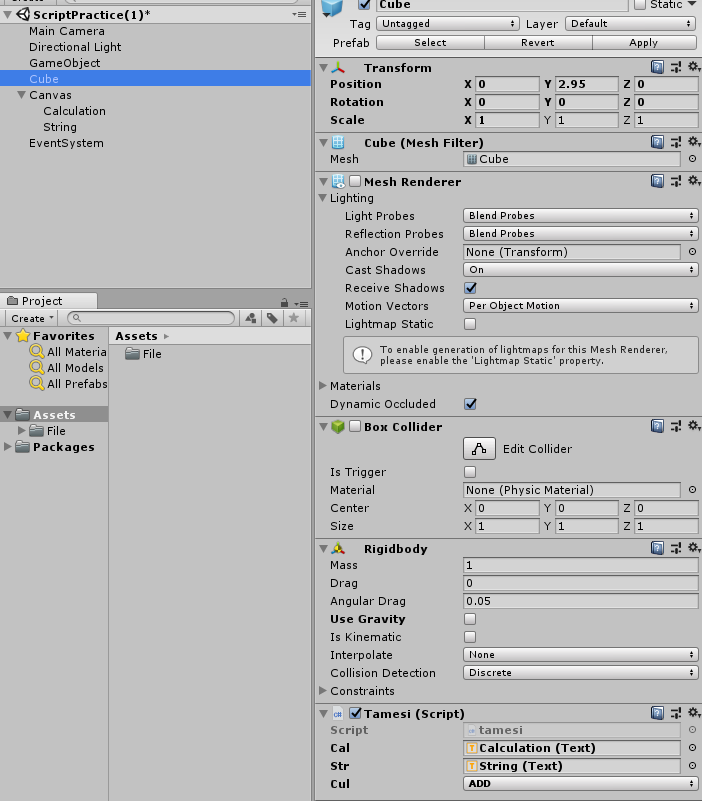Viewport: 702px width, 801px height.
Task: Pick Cal field object selector circle
Action: click(x=692, y=748)
